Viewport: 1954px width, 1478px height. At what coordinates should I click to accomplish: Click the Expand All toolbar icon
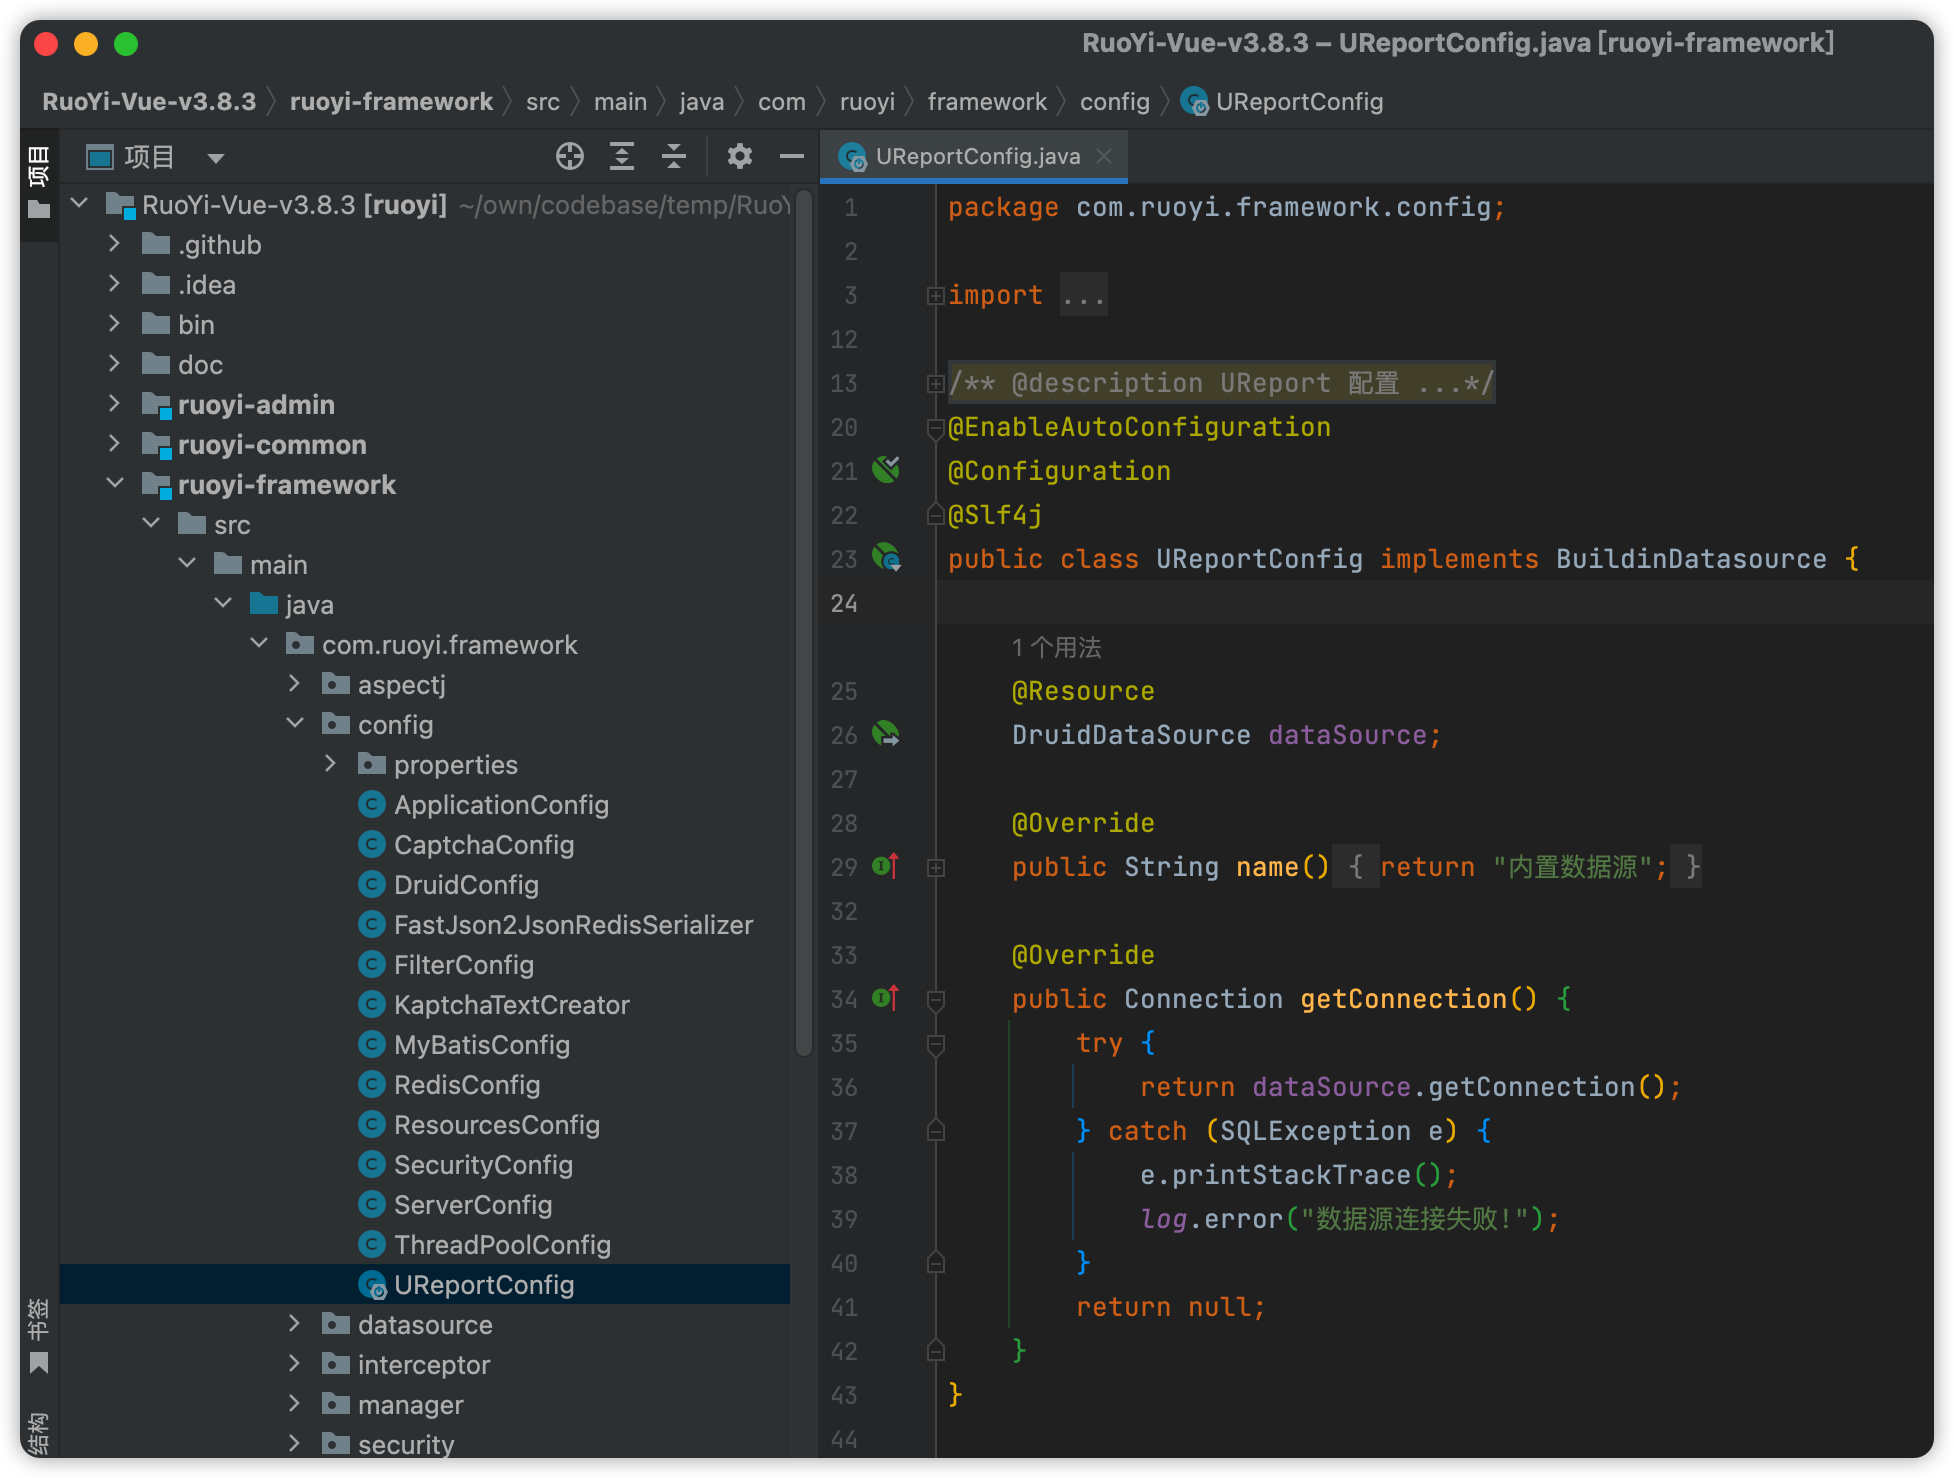point(622,156)
